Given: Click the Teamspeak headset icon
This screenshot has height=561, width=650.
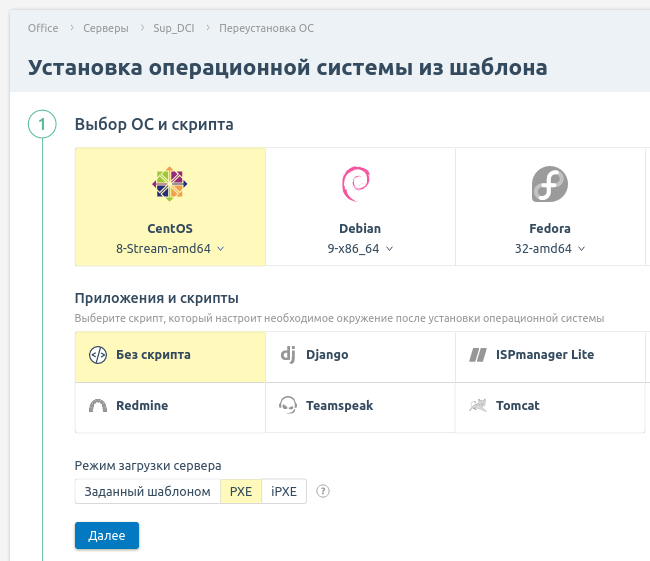Looking at the screenshot, I should tap(288, 405).
